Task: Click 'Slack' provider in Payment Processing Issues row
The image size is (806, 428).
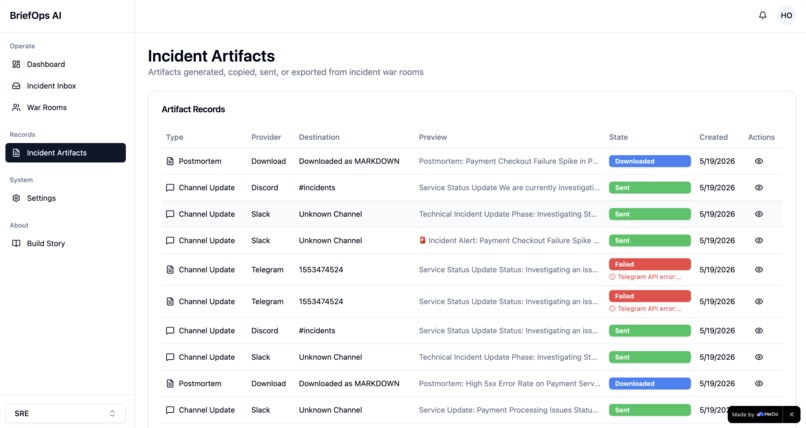Action: 261,410
